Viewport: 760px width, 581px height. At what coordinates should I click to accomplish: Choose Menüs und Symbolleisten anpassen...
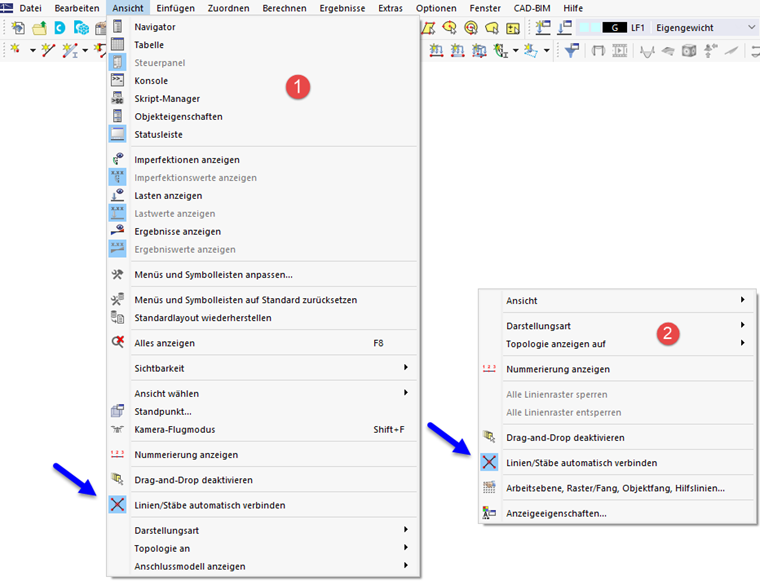pos(262,274)
